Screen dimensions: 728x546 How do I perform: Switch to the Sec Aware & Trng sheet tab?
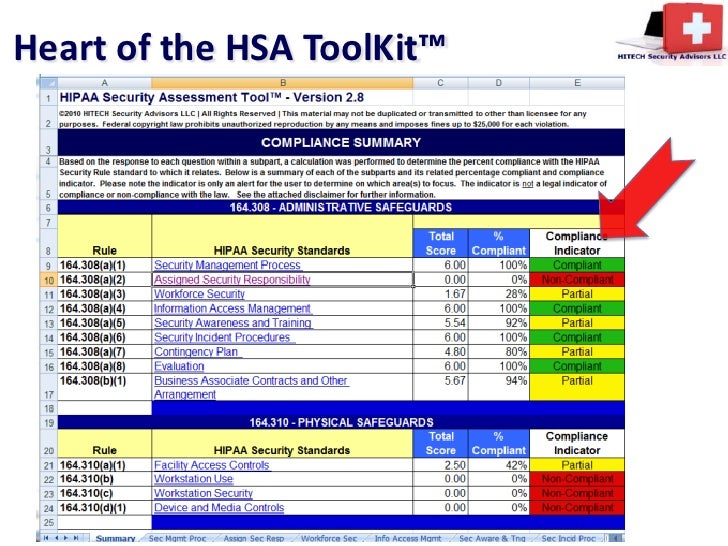tap(492, 538)
